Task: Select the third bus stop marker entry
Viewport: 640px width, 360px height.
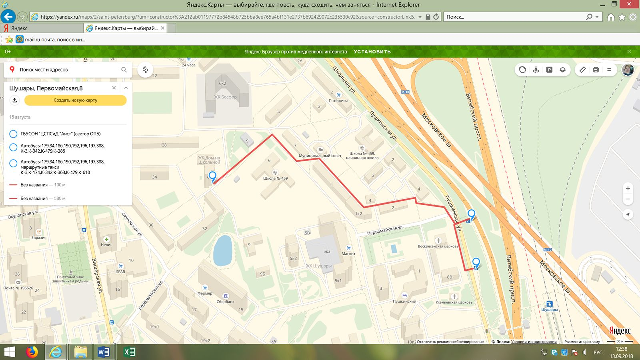Action: tap(13, 163)
